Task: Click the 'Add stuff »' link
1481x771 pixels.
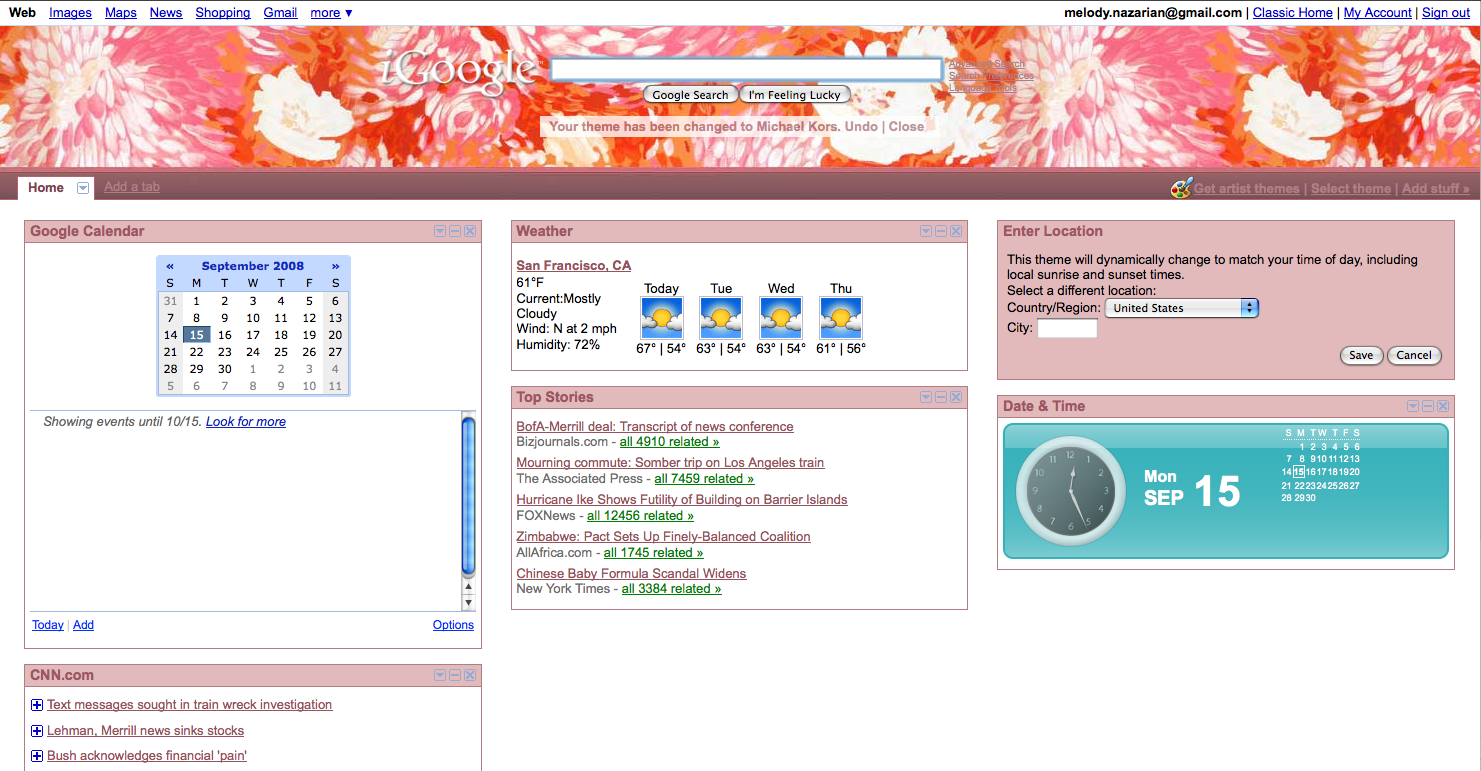Action: (x=1436, y=189)
